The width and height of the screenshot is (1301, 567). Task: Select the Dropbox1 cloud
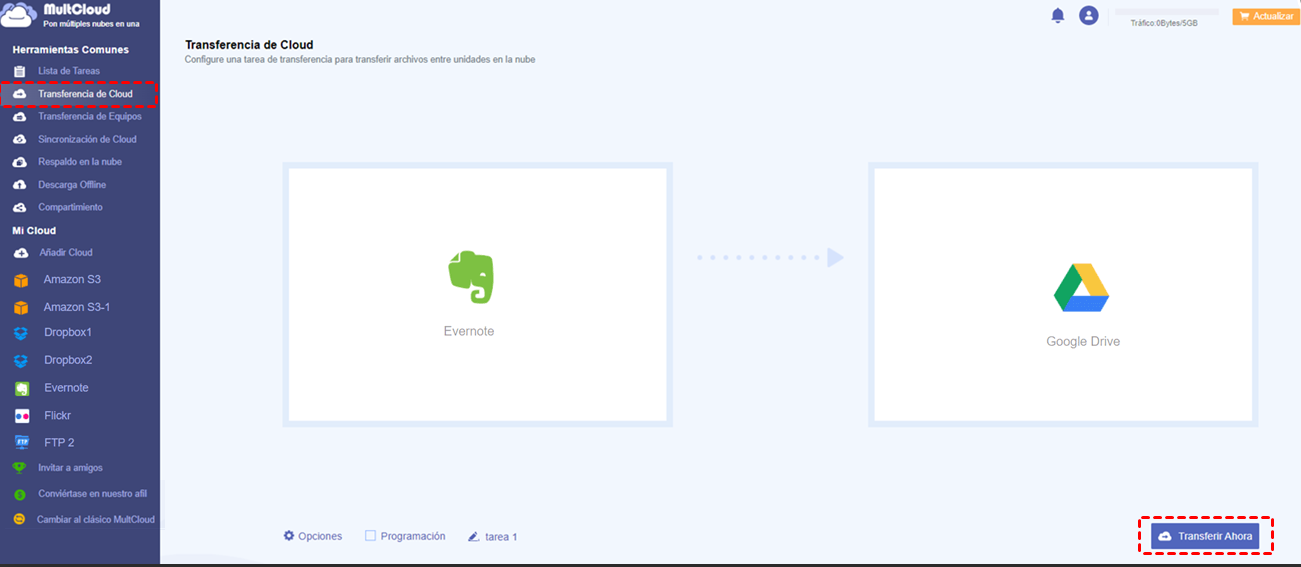tap(68, 332)
